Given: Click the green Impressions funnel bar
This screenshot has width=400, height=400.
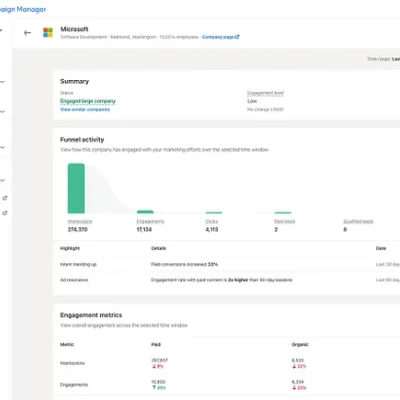Looking at the screenshot, I should point(76,188).
